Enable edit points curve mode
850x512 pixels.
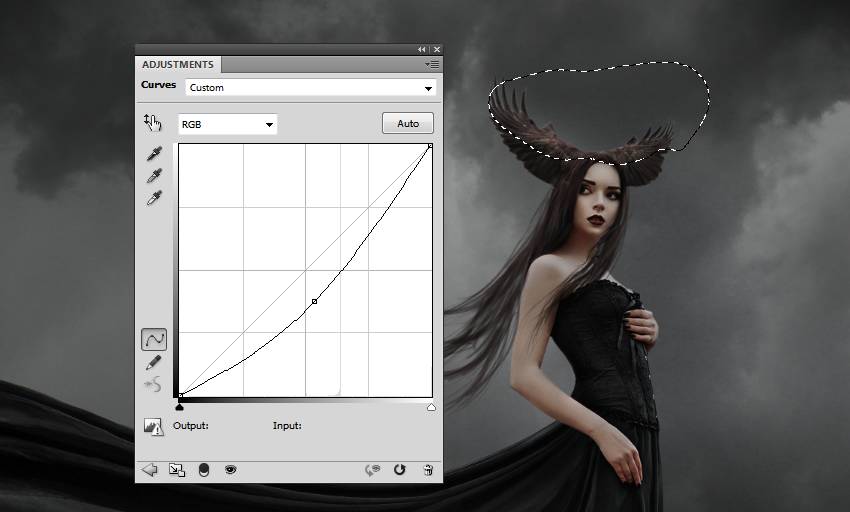tap(154, 340)
